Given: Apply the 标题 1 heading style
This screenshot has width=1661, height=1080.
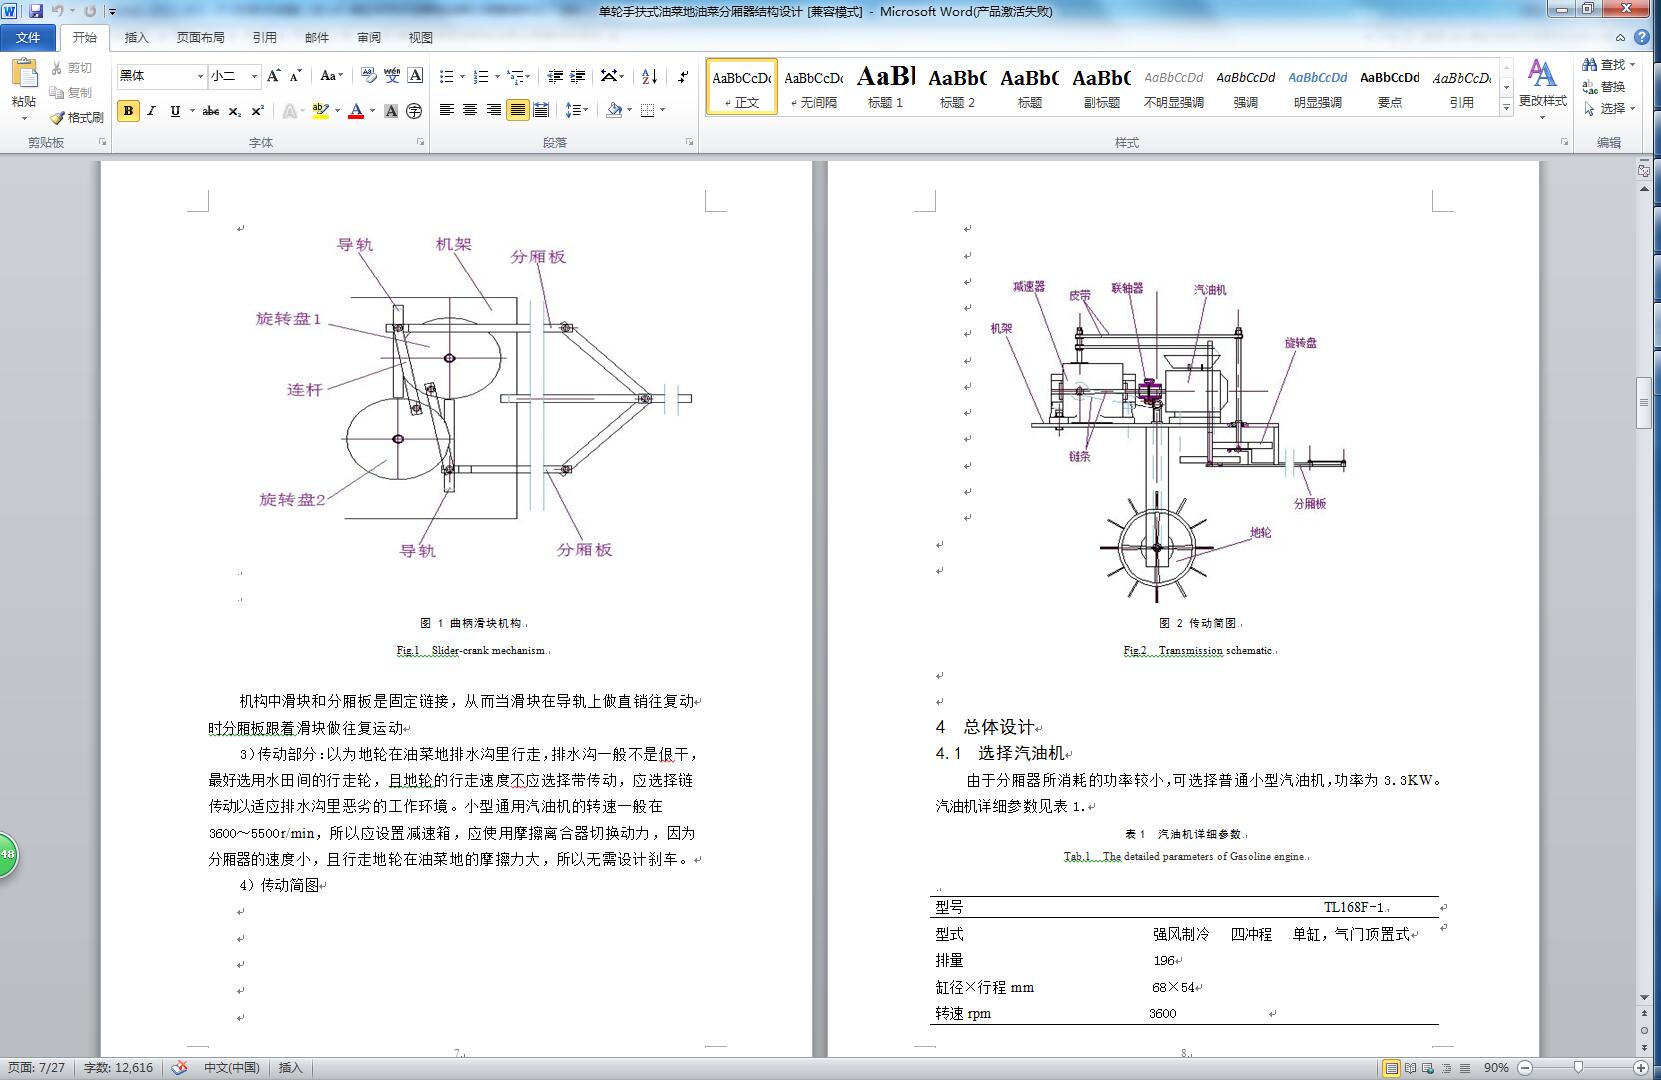Looking at the screenshot, I should click(x=886, y=86).
